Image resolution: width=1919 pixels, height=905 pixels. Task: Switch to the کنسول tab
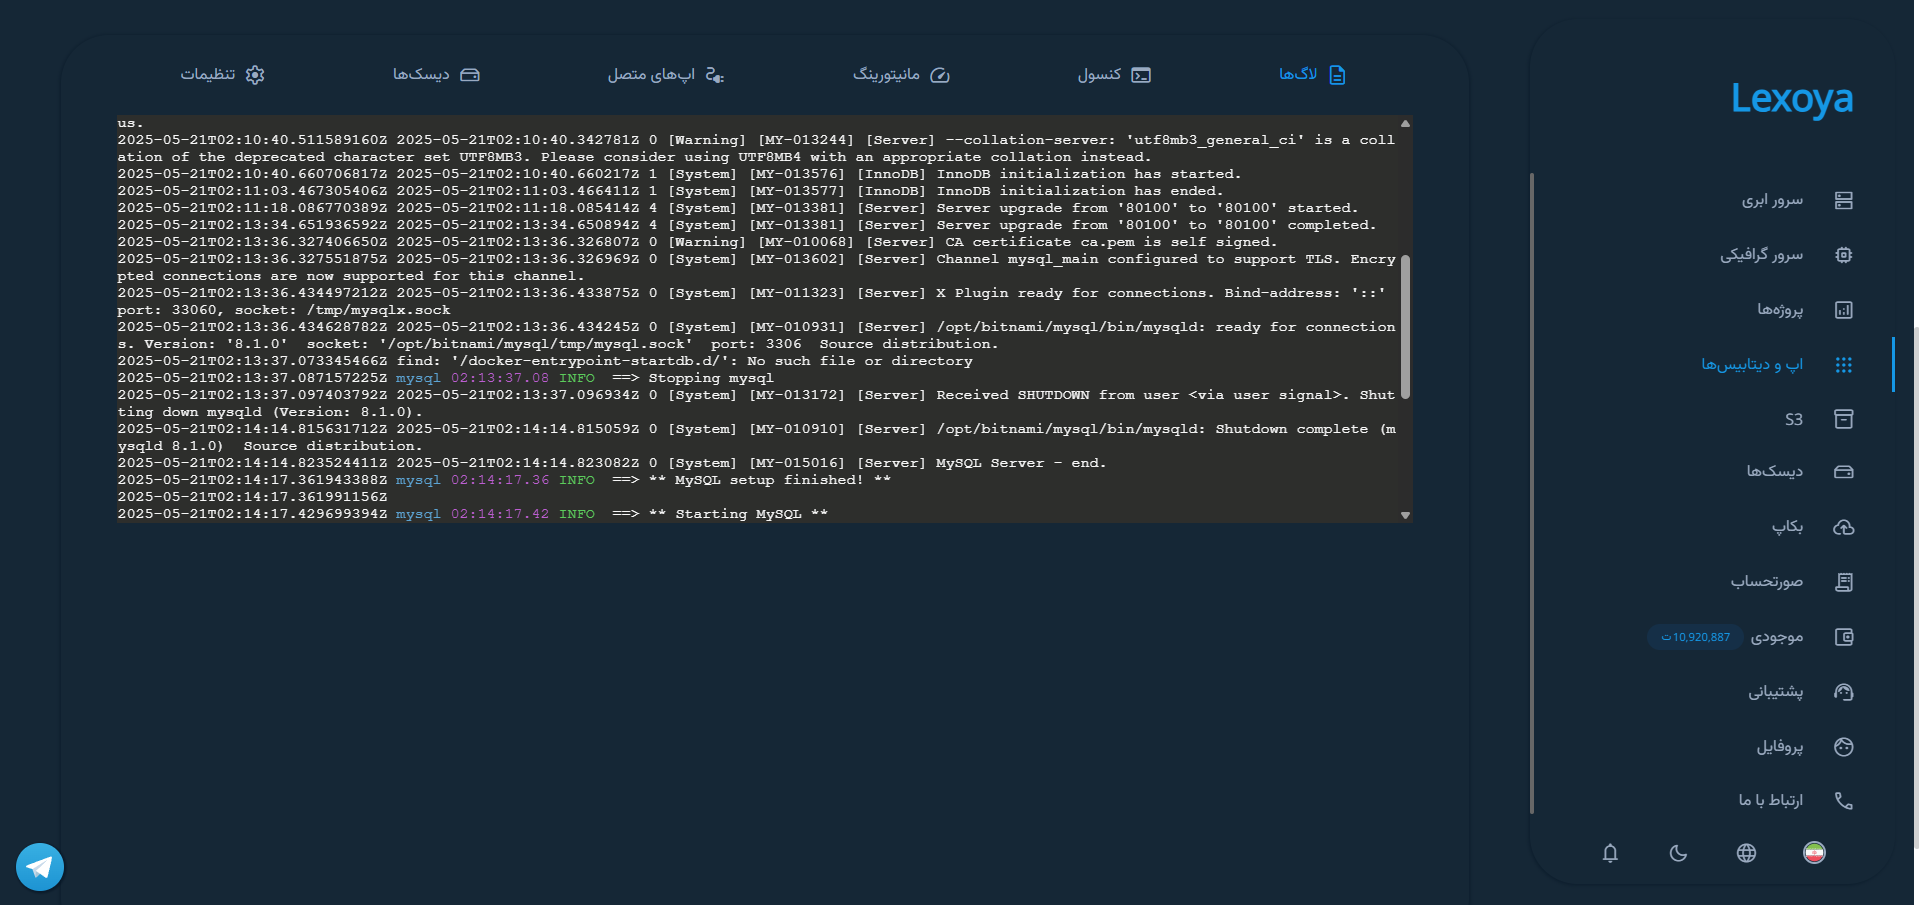click(x=1114, y=75)
